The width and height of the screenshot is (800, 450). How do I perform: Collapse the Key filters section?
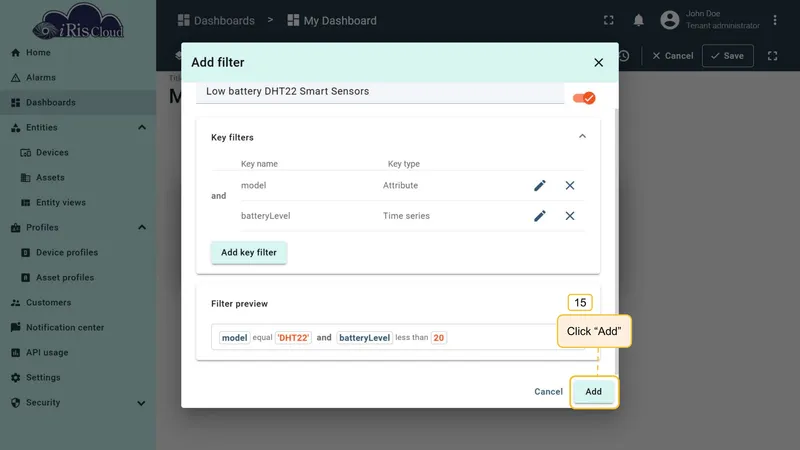(582, 137)
